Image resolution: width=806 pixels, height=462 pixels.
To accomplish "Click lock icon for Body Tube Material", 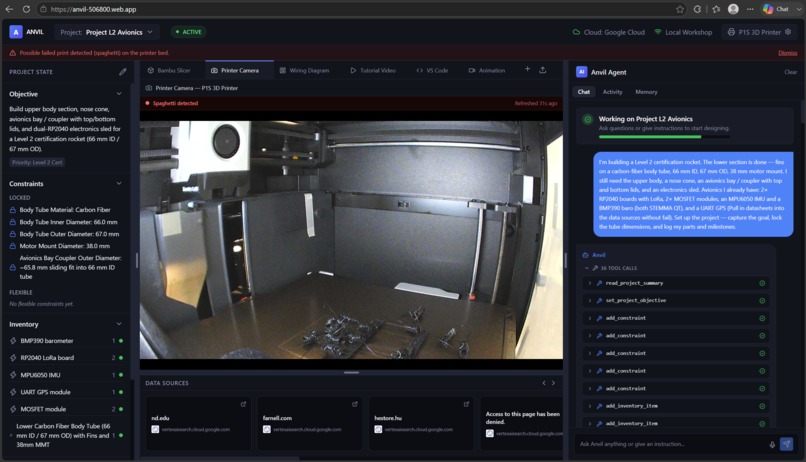I will click(13, 210).
